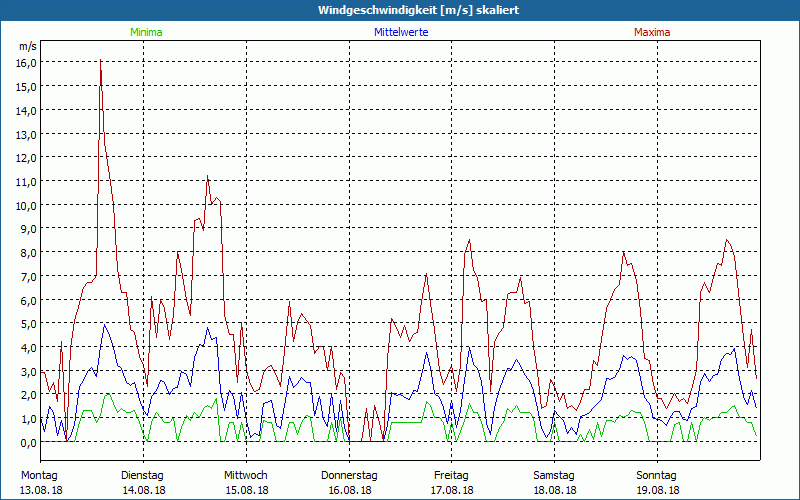The image size is (800, 500).
Task: Click the 5,0 y-axis tick label
Action: (x=27, y=323)
